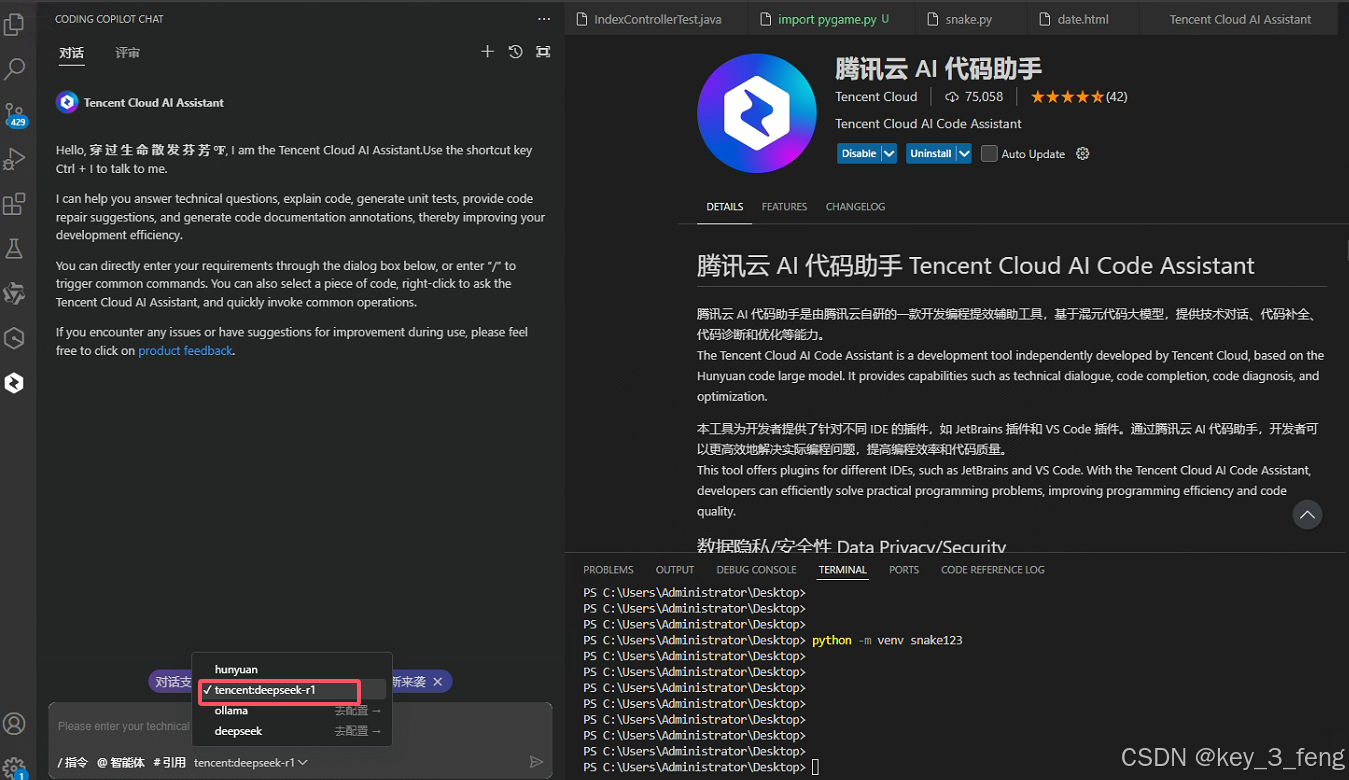Open the Explorer view in activity bar

click(14, 26)
